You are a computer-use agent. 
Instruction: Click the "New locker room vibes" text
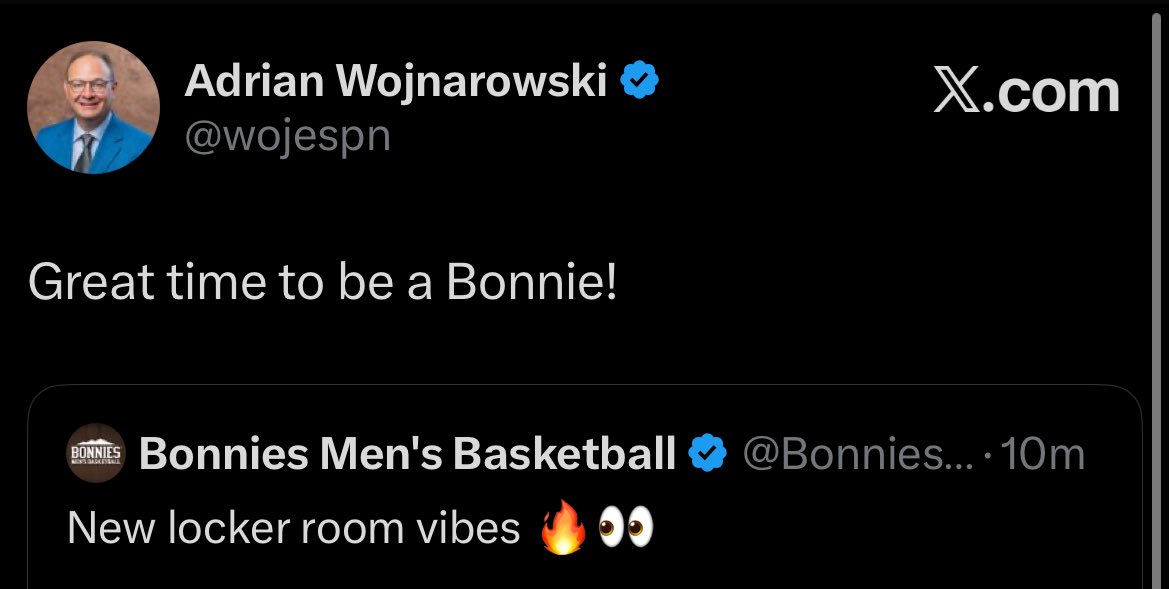(294, 529)
